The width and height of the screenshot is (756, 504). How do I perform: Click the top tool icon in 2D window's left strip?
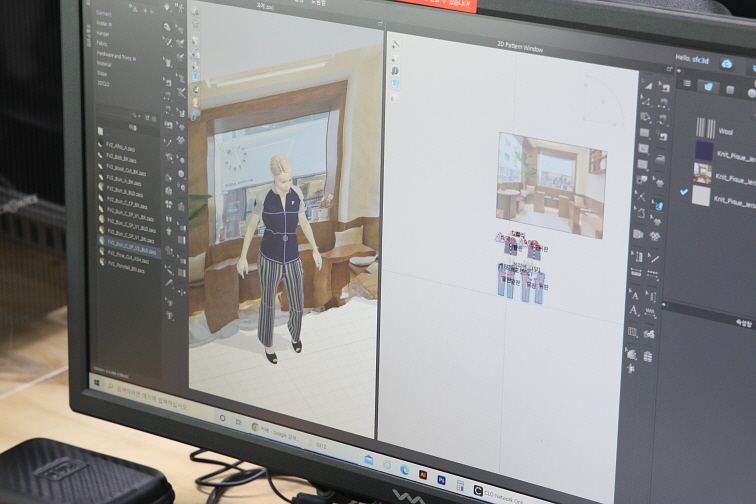point(395,44)
